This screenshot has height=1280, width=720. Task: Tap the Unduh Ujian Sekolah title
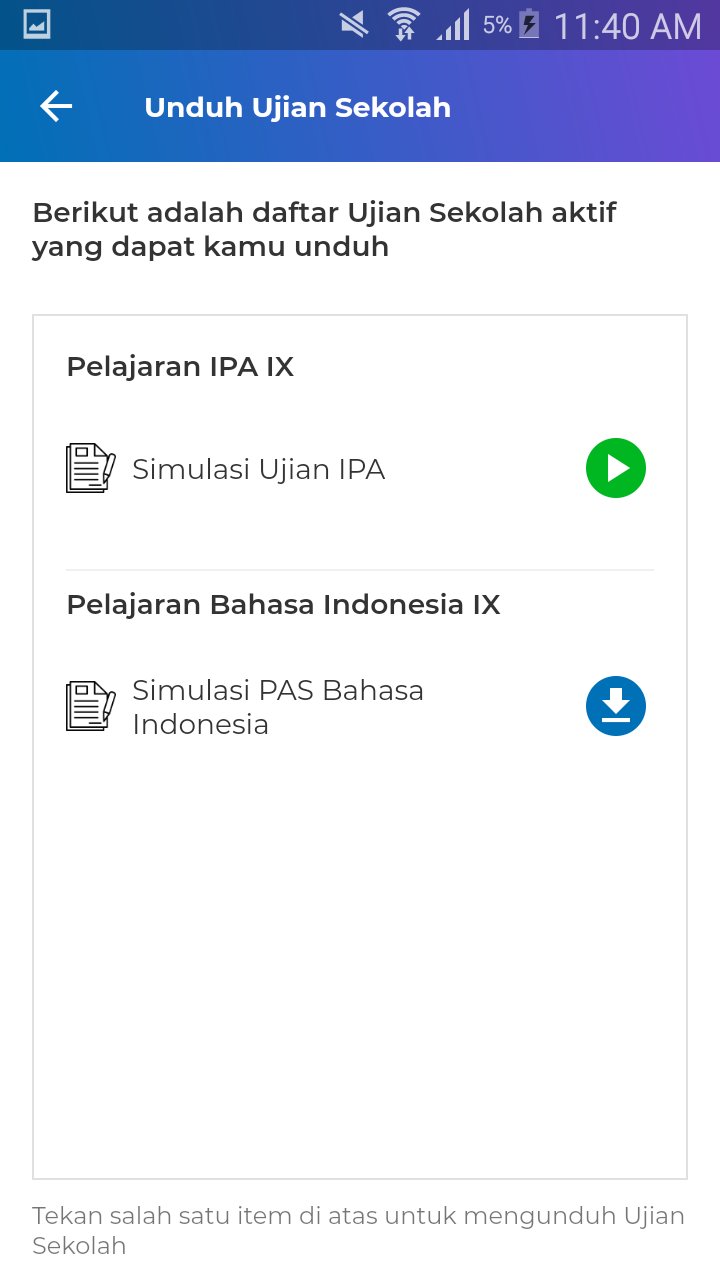pyautogui.click(x=297, y=107)
